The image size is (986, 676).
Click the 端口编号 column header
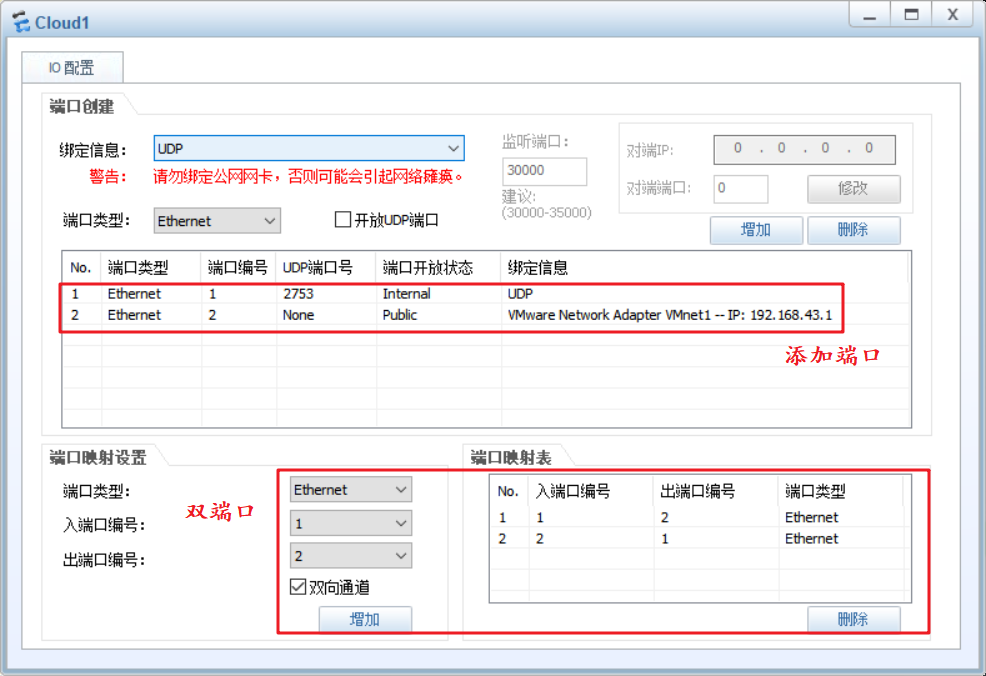coord(238,268)
